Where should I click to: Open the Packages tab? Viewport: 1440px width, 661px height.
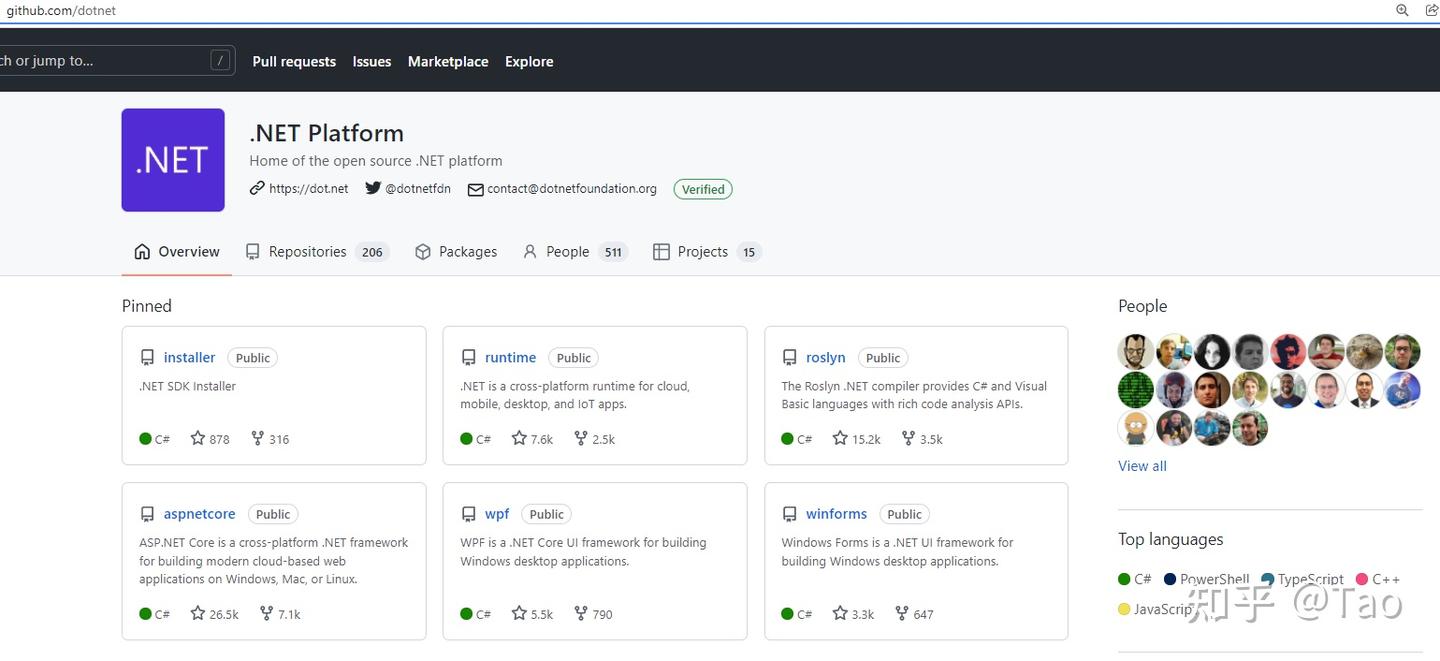[x=456, y=252]
